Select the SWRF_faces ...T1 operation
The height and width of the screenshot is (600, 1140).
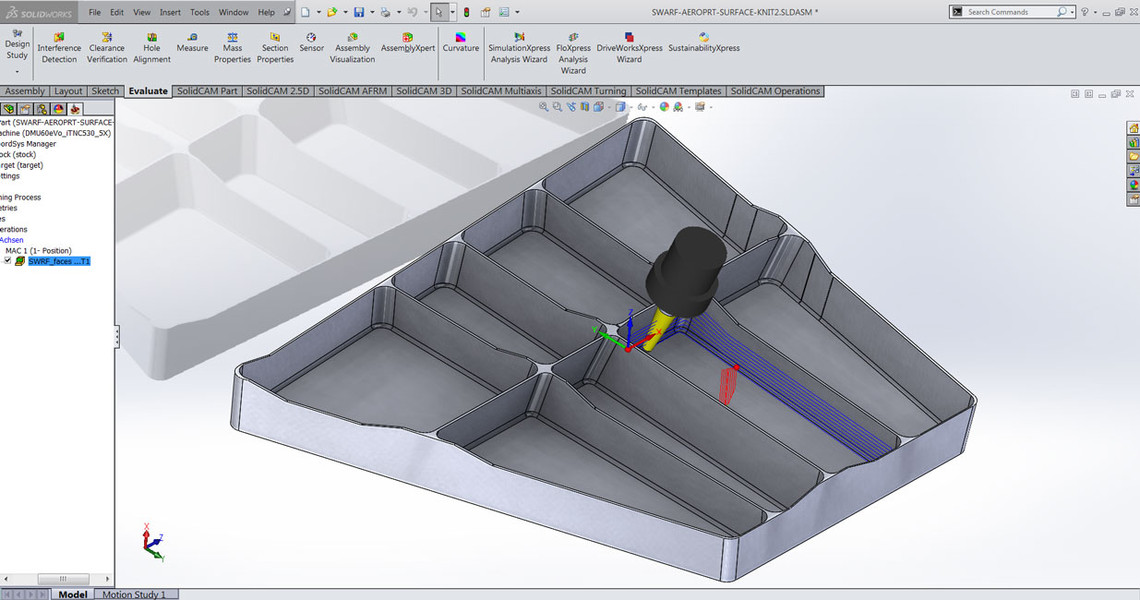(59, 261)
